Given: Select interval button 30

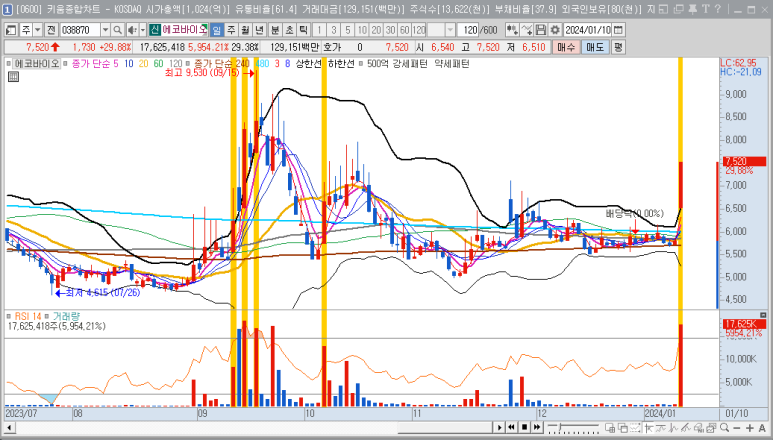Looking at the screenshot, I should [390, 30].
